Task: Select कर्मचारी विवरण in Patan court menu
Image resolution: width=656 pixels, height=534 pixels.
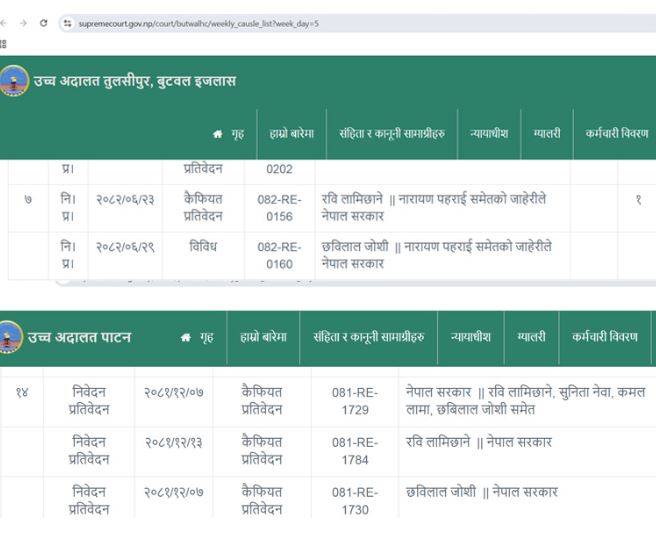Action: (x=604, y=338)
